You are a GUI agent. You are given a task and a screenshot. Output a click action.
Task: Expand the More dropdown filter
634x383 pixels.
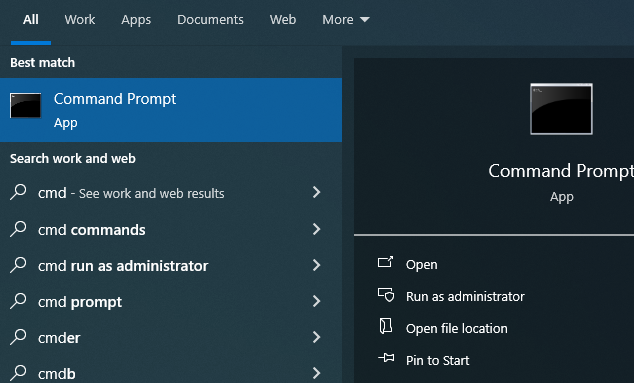(x=346, y=20)
